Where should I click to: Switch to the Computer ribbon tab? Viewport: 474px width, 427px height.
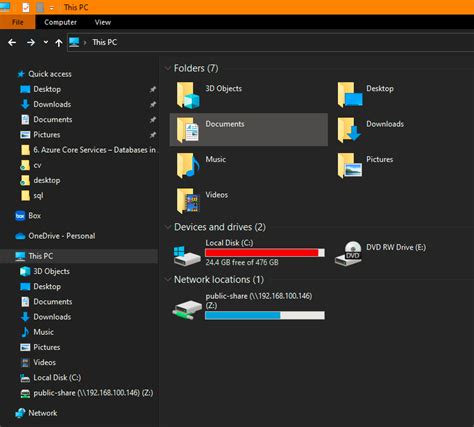point(60,22)
